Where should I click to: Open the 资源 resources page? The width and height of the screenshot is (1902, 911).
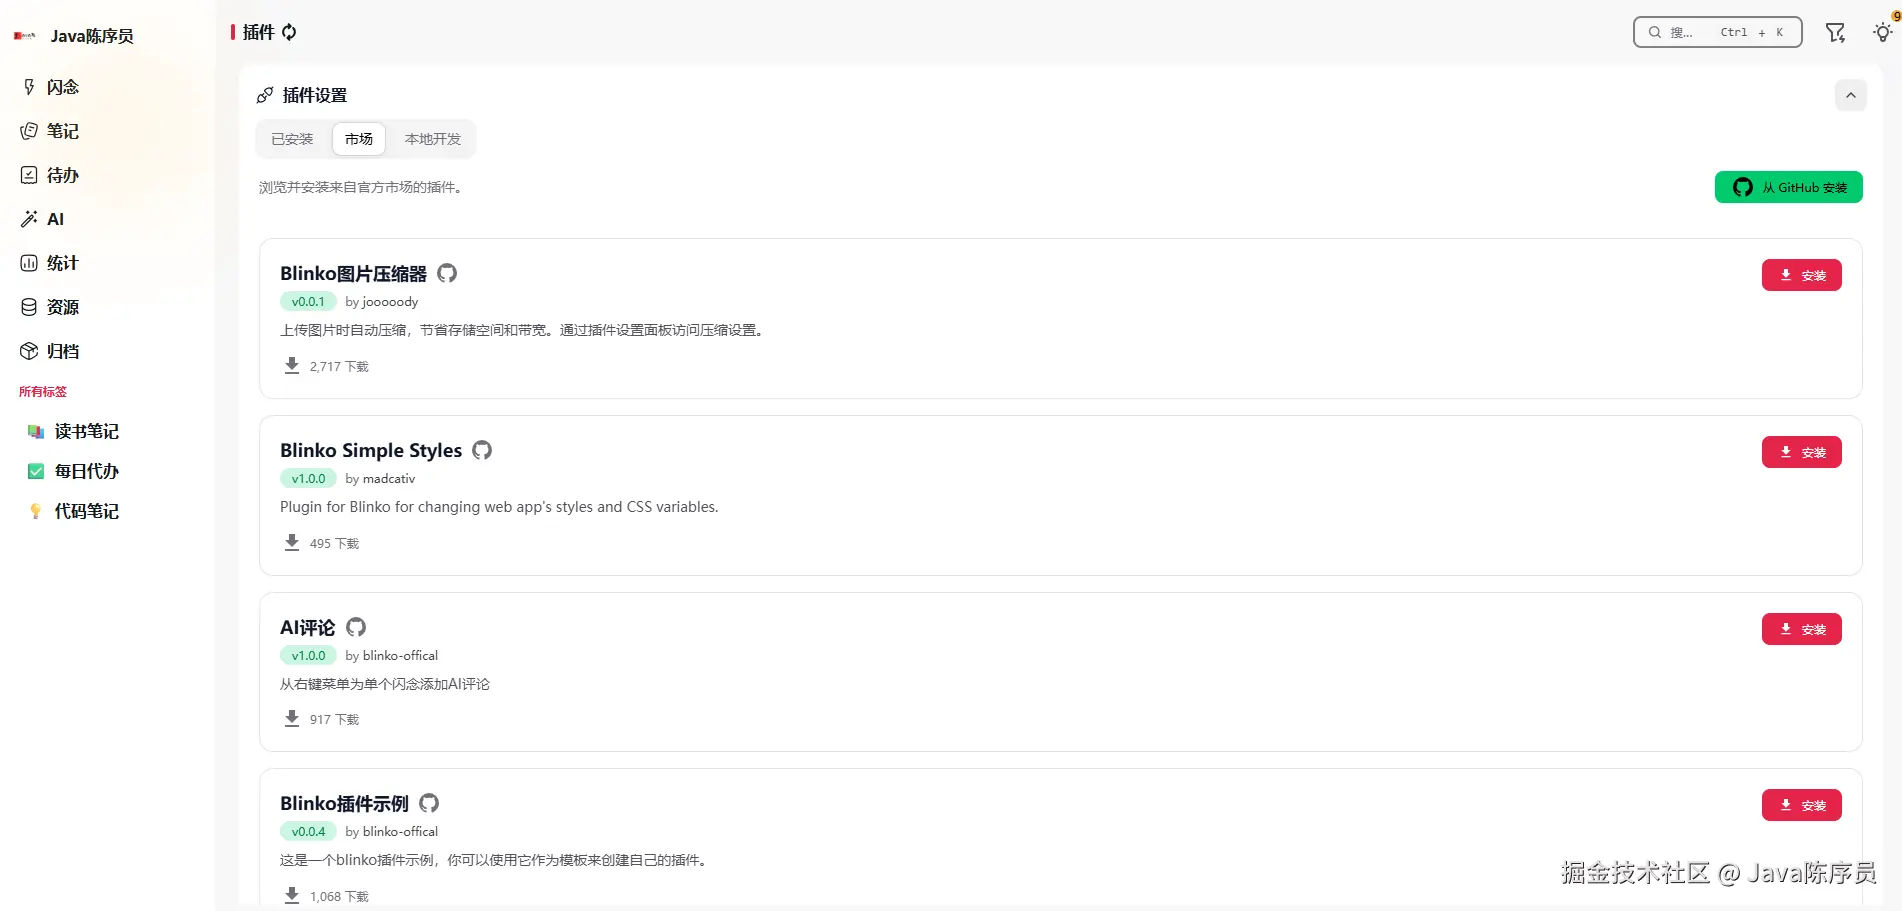[x=50, y=307]
